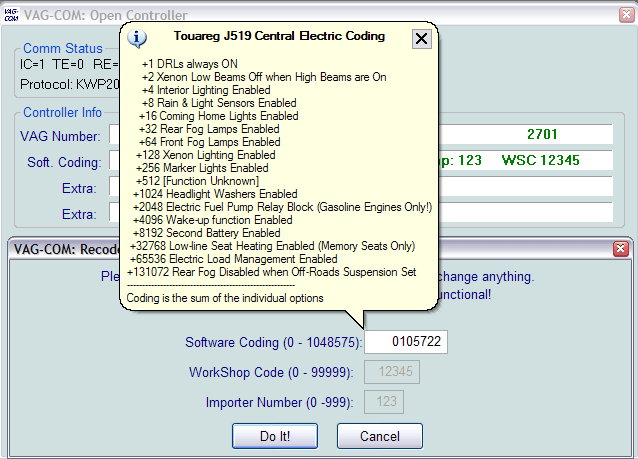Screen dimensions: 638x459
Task: Click '+1 DRLs always ON' line
Action: point(190,64)
